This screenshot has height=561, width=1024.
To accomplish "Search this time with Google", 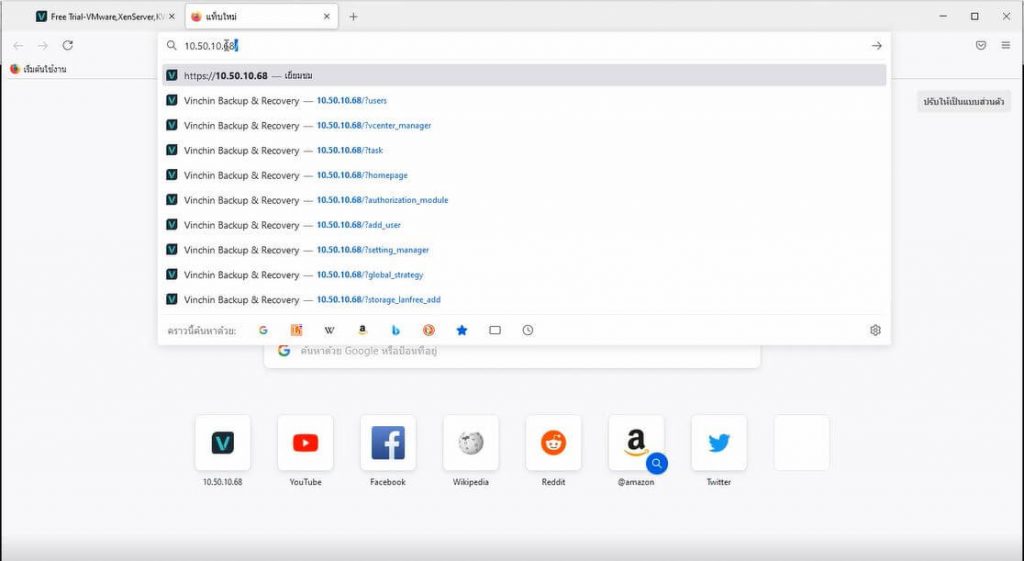I will point(263,330).
